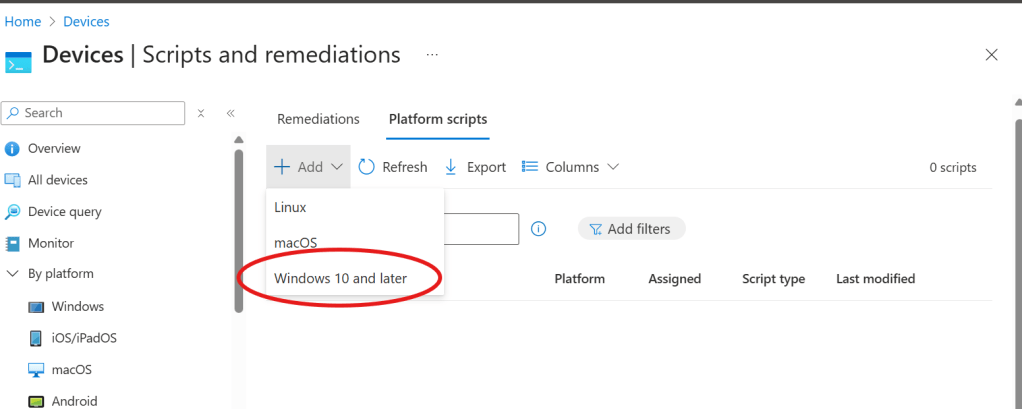Open the Windows platform devices

[77, 307]
